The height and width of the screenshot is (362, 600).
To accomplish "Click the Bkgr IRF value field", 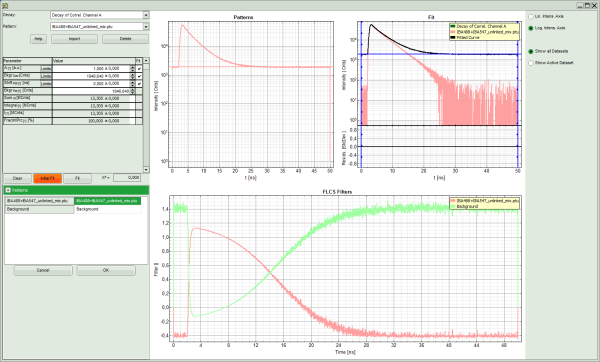I will (91, 91).
